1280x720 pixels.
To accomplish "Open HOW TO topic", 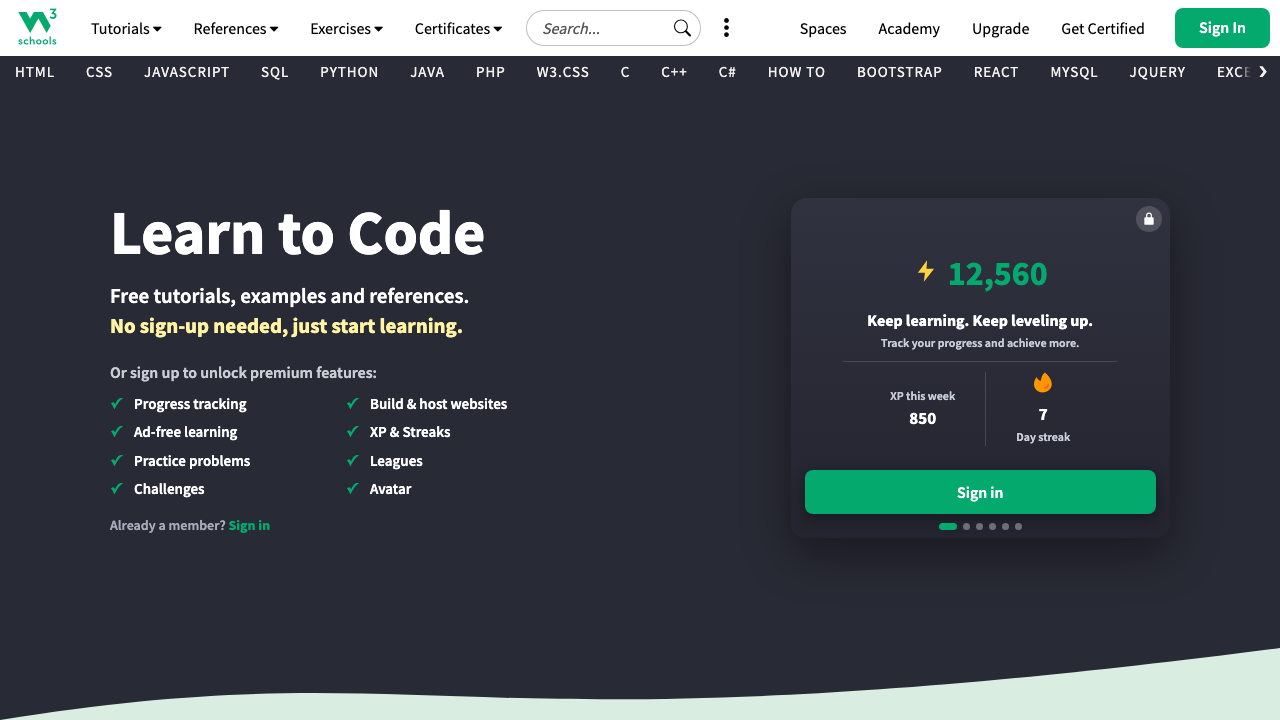I will tap(797, 72).
